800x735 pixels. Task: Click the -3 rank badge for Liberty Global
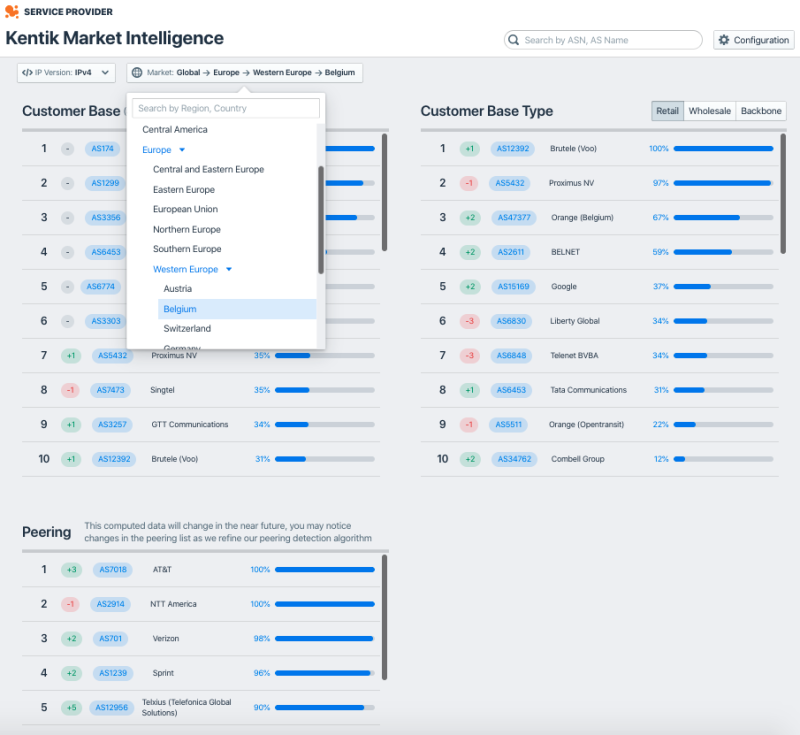(469, 321)
